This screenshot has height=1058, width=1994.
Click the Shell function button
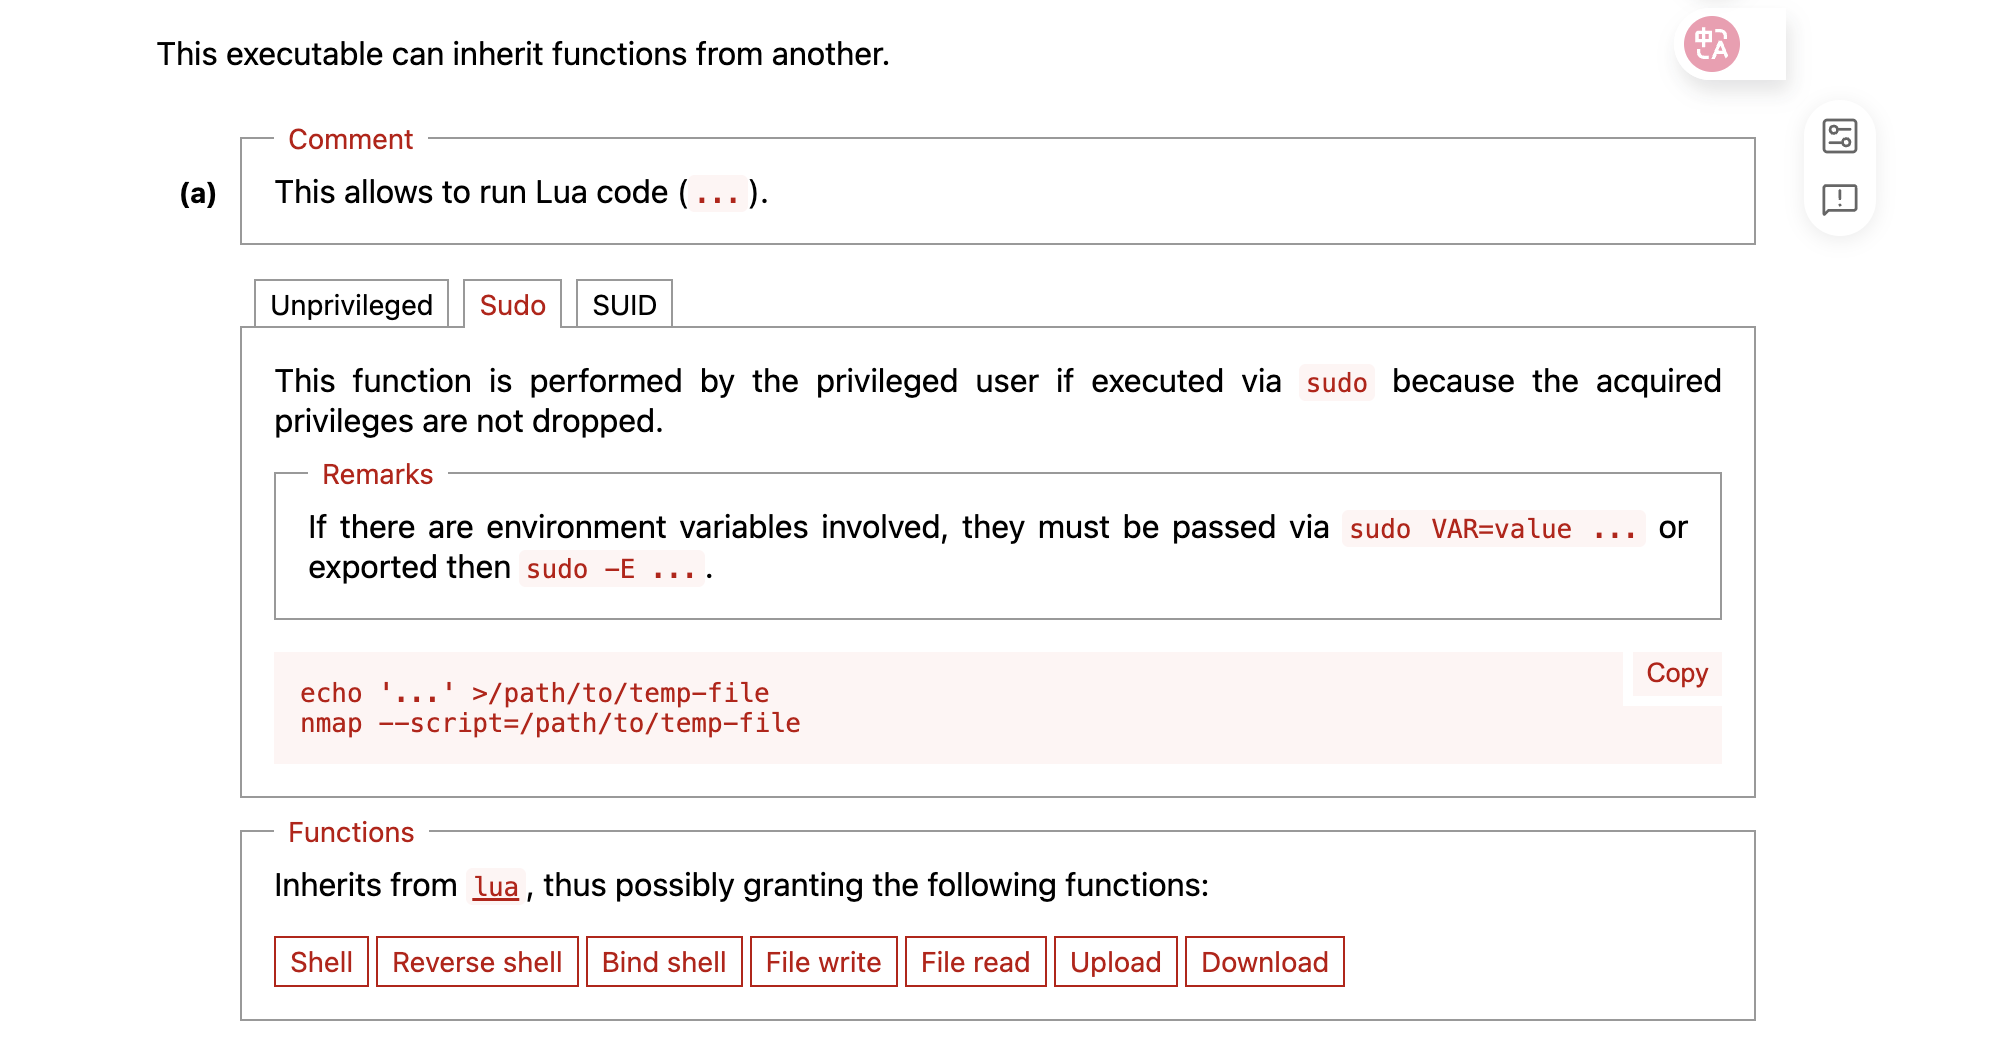(x=321, y=962)
